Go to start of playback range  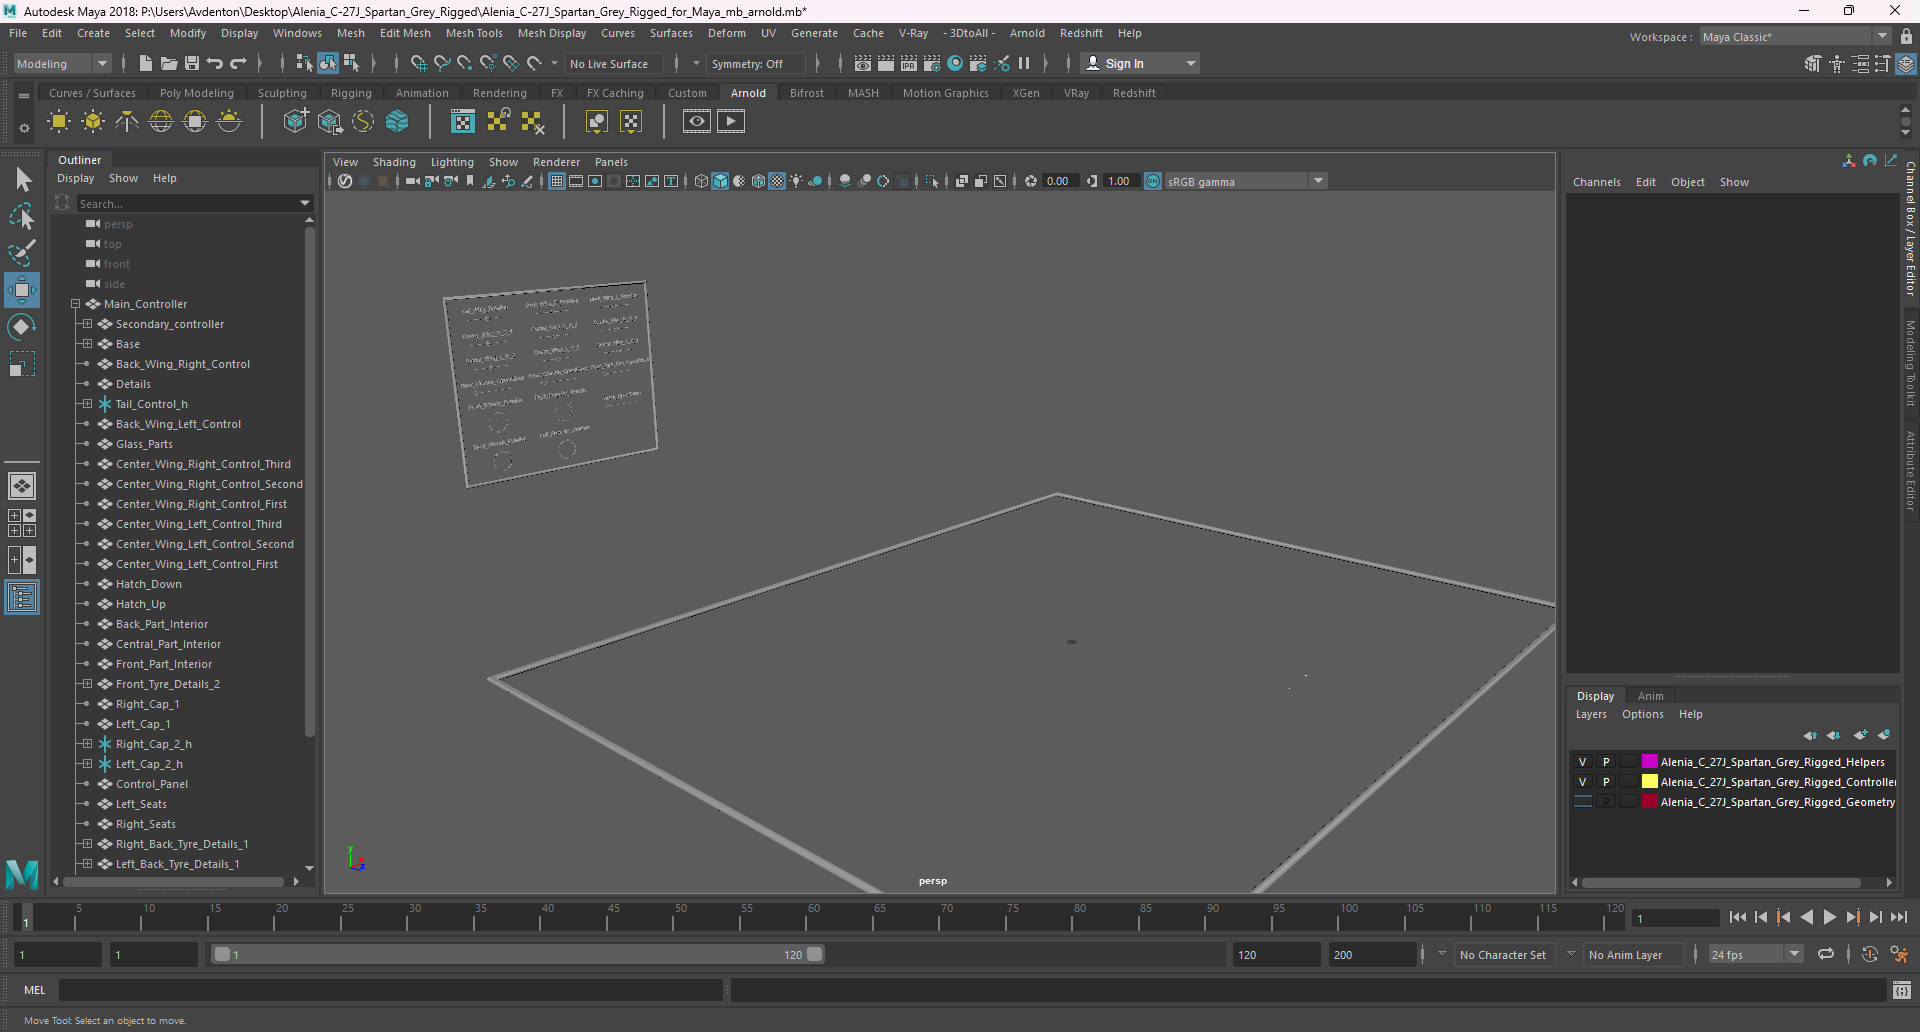1738,917
